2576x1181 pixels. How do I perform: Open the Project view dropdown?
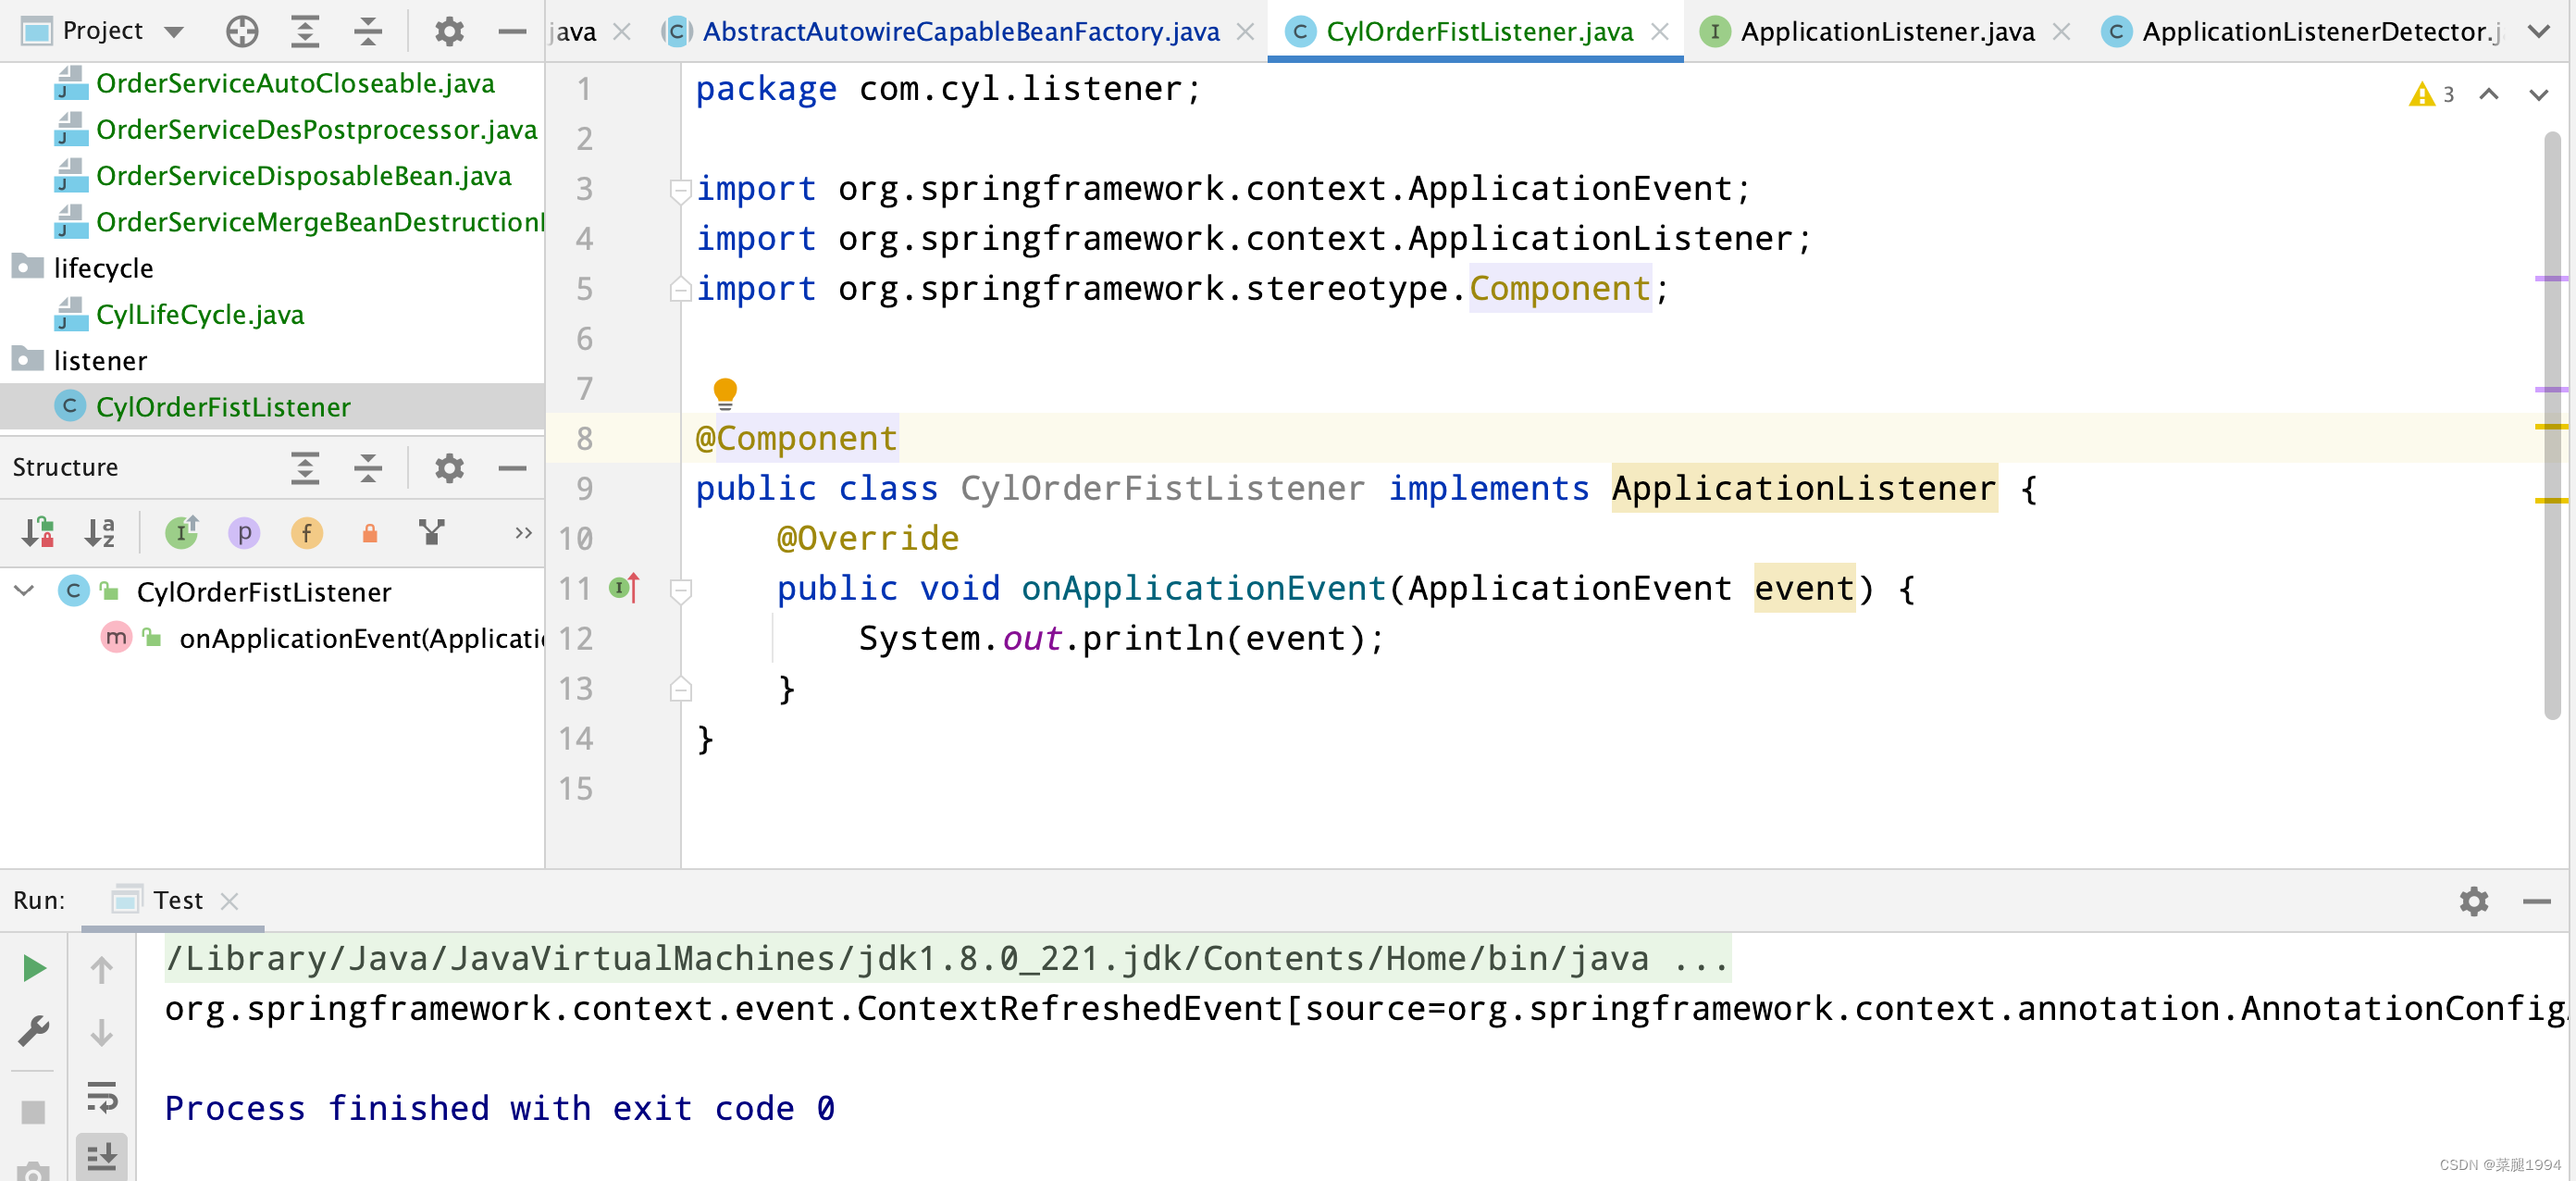tap(174, 32)
